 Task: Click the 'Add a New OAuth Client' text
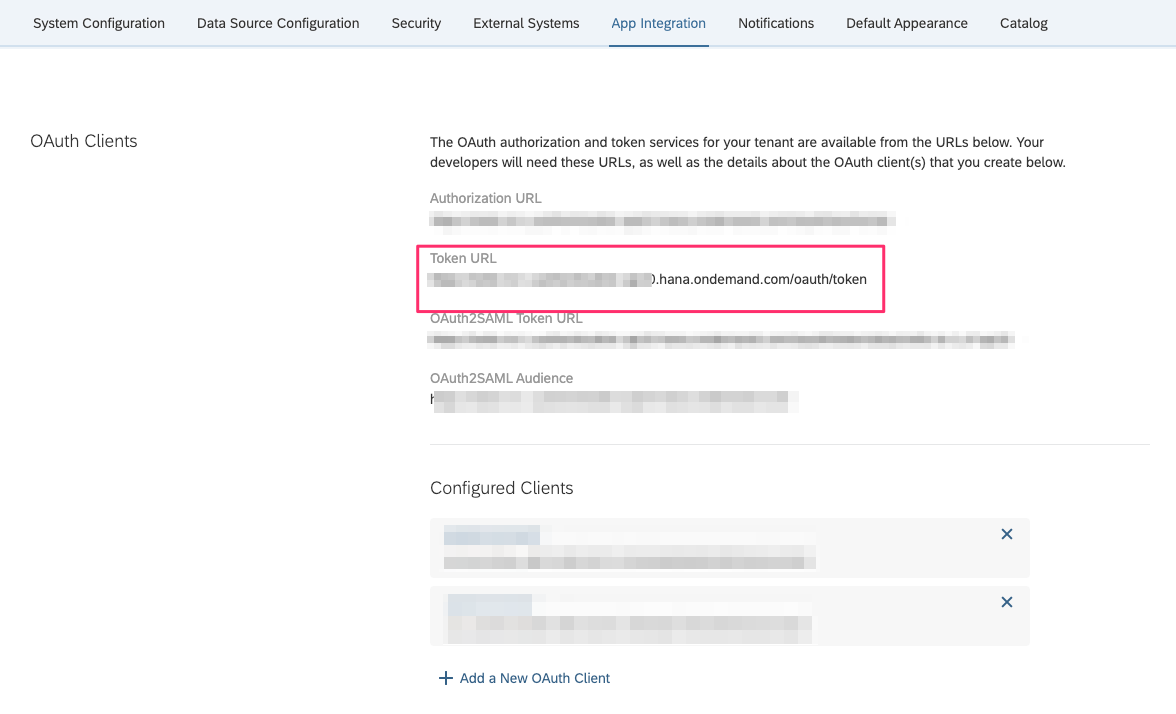tap(534, 678)
